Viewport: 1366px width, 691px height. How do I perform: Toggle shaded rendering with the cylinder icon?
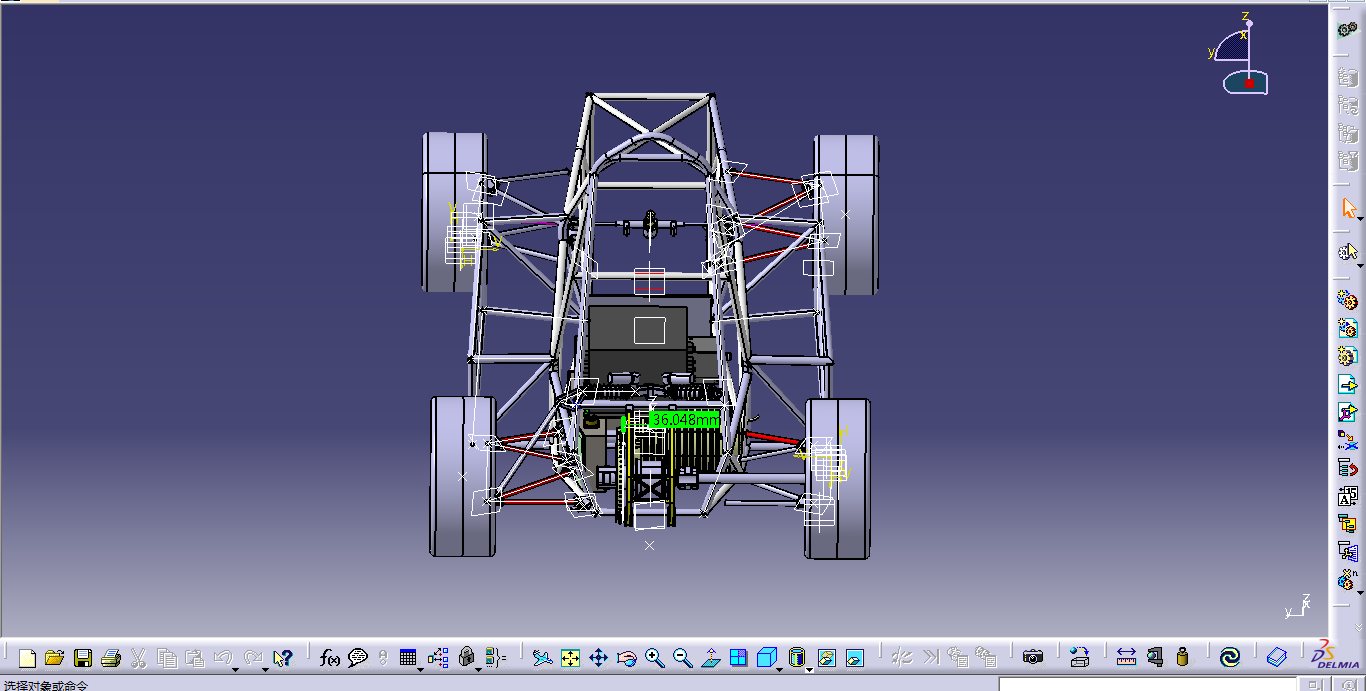[795, 657]
